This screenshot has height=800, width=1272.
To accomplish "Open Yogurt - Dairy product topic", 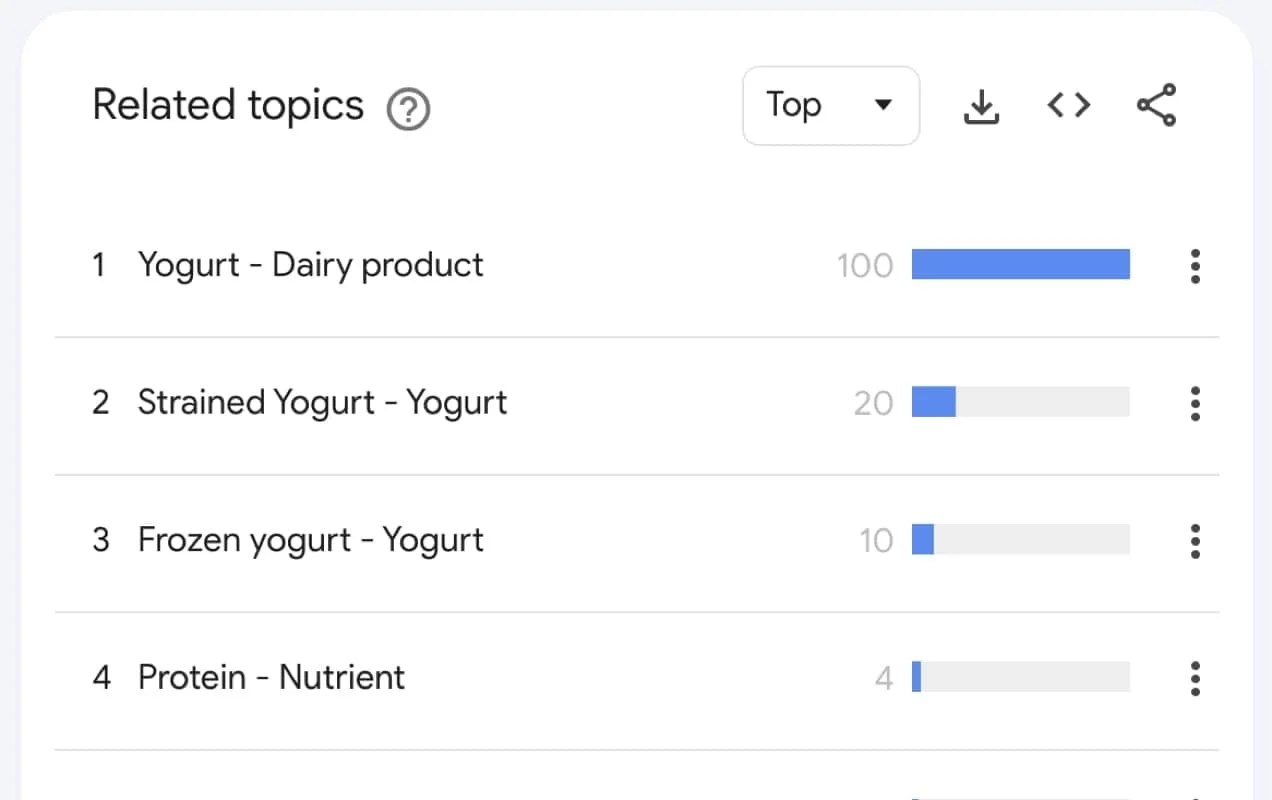I will coord(310,266).
